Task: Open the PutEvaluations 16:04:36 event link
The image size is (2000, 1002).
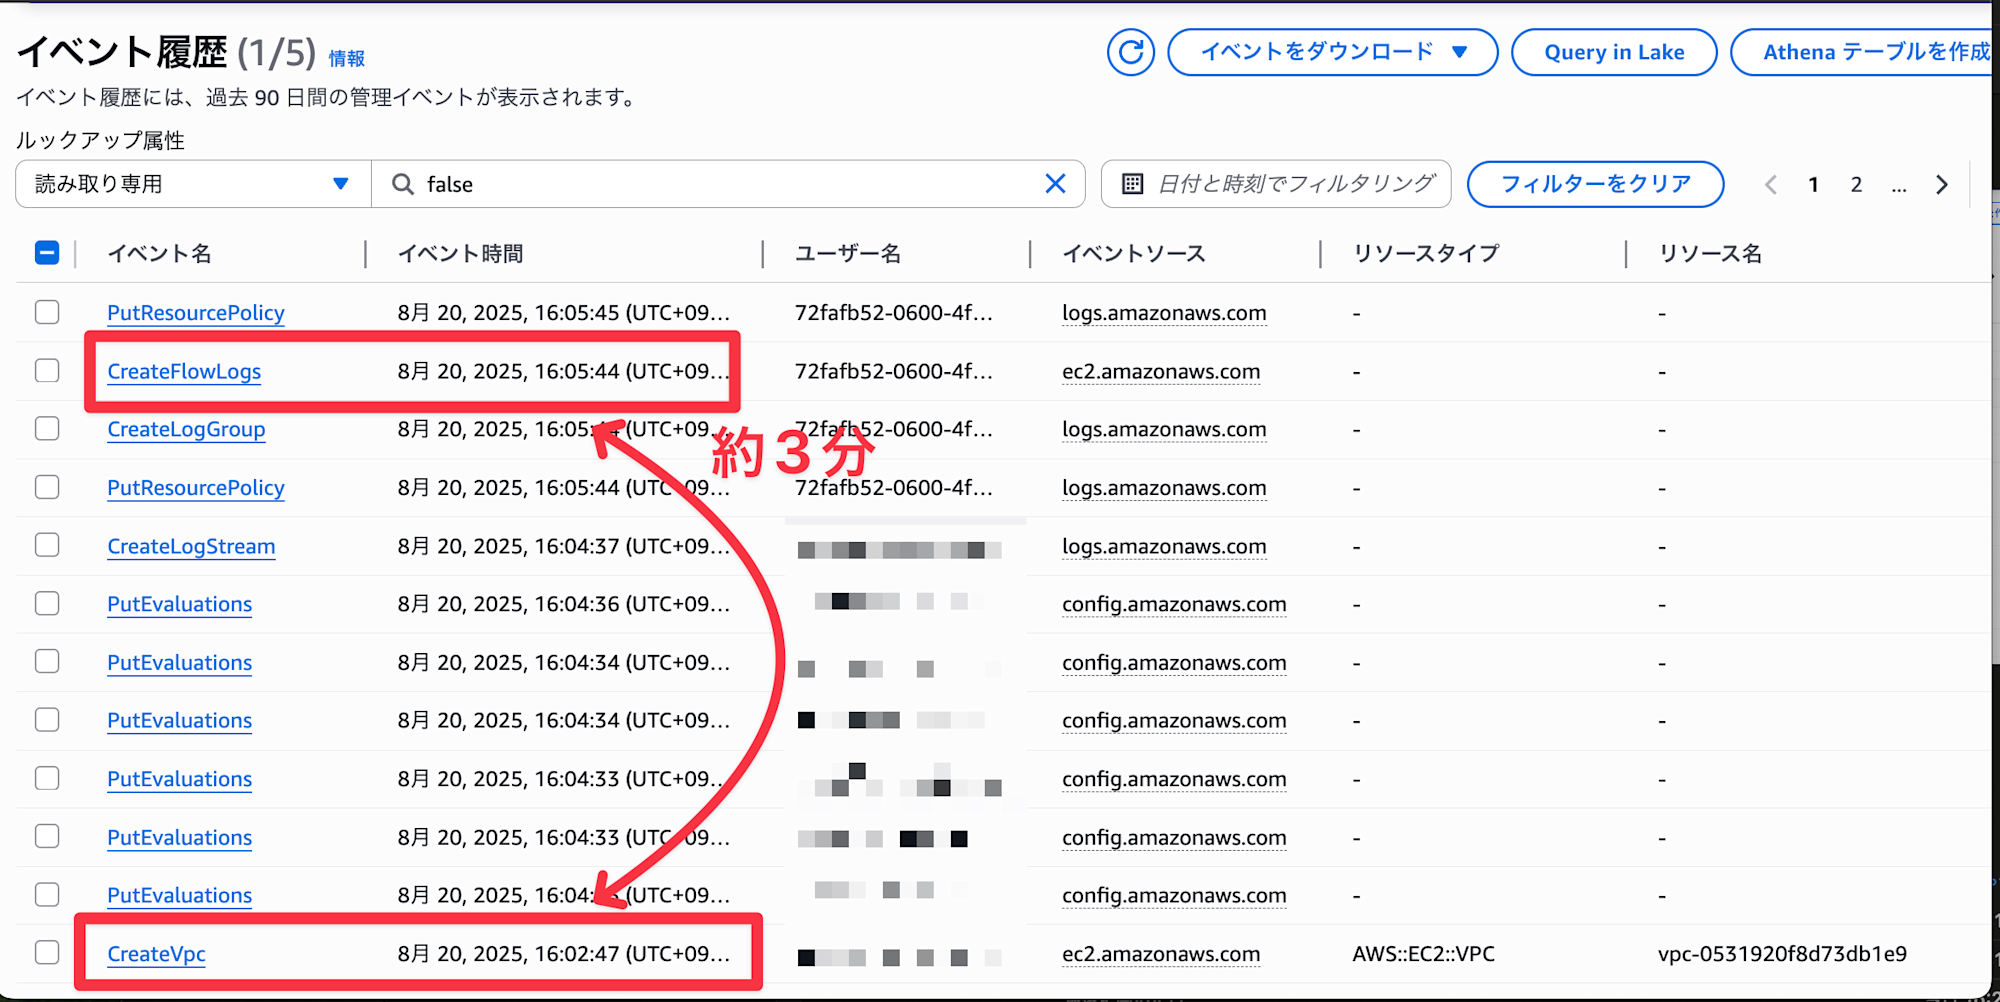Action: tap(180, 604)
